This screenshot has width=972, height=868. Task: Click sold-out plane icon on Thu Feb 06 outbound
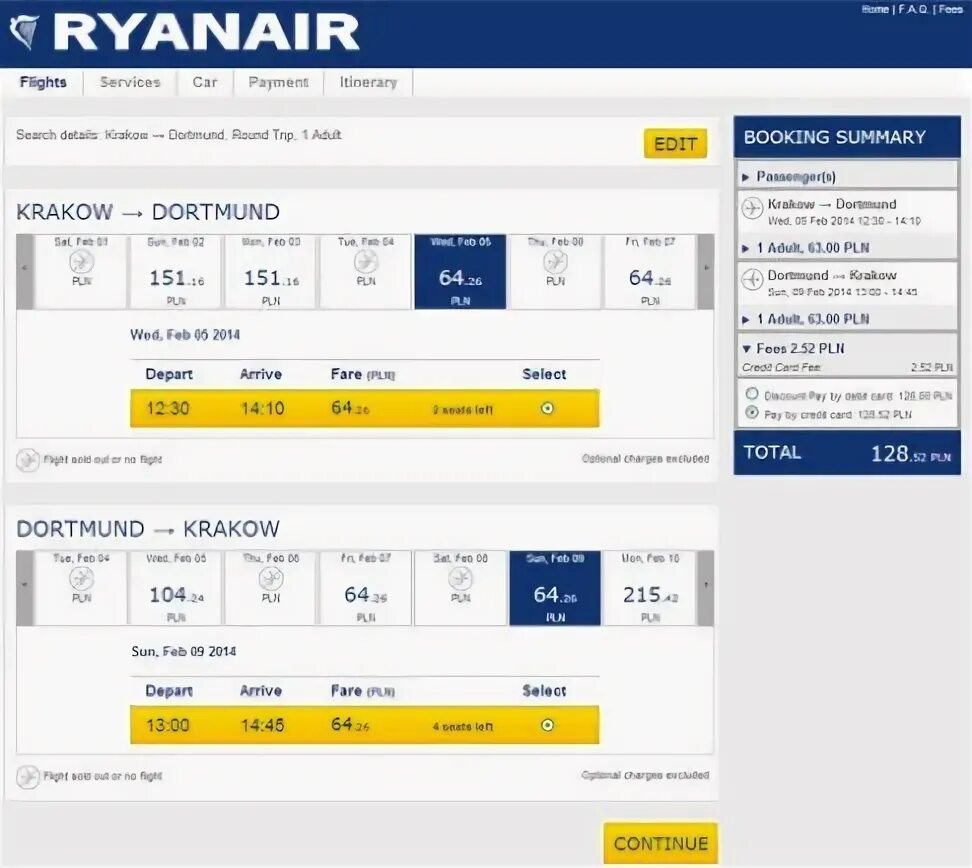[555, 262]
